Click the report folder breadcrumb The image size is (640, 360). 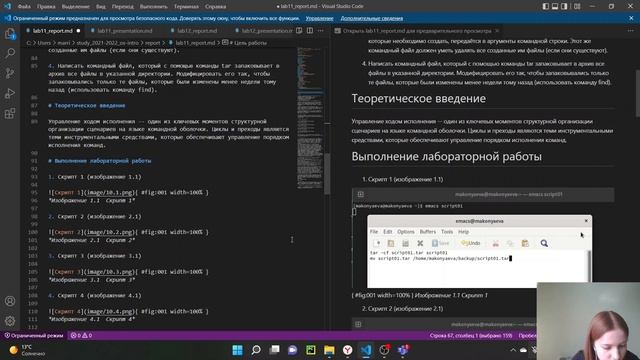[152, 43]
